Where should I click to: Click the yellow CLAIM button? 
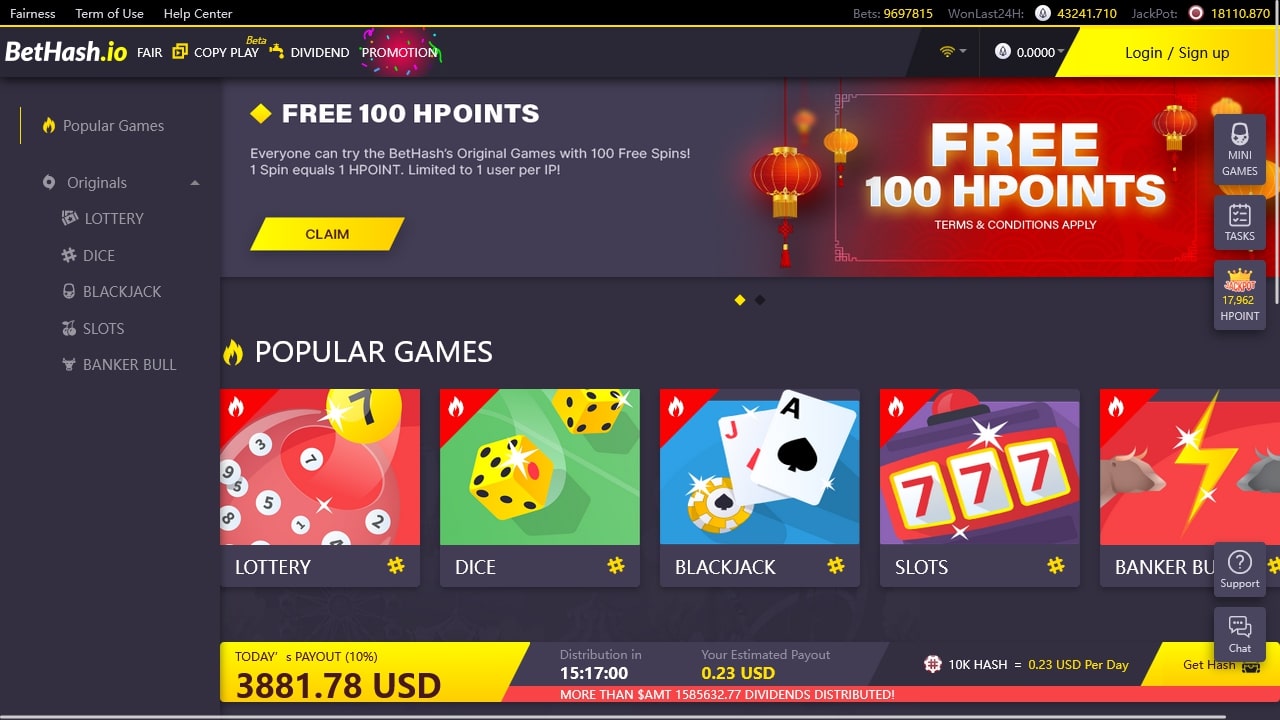coord(327,234)
